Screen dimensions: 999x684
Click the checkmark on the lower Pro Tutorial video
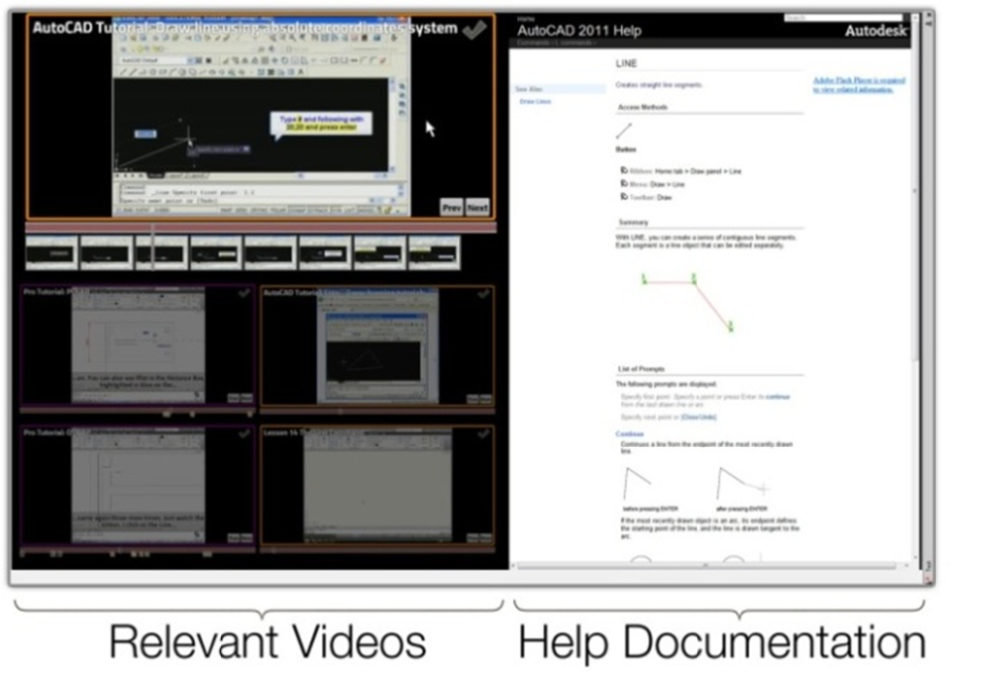(244, 434)
